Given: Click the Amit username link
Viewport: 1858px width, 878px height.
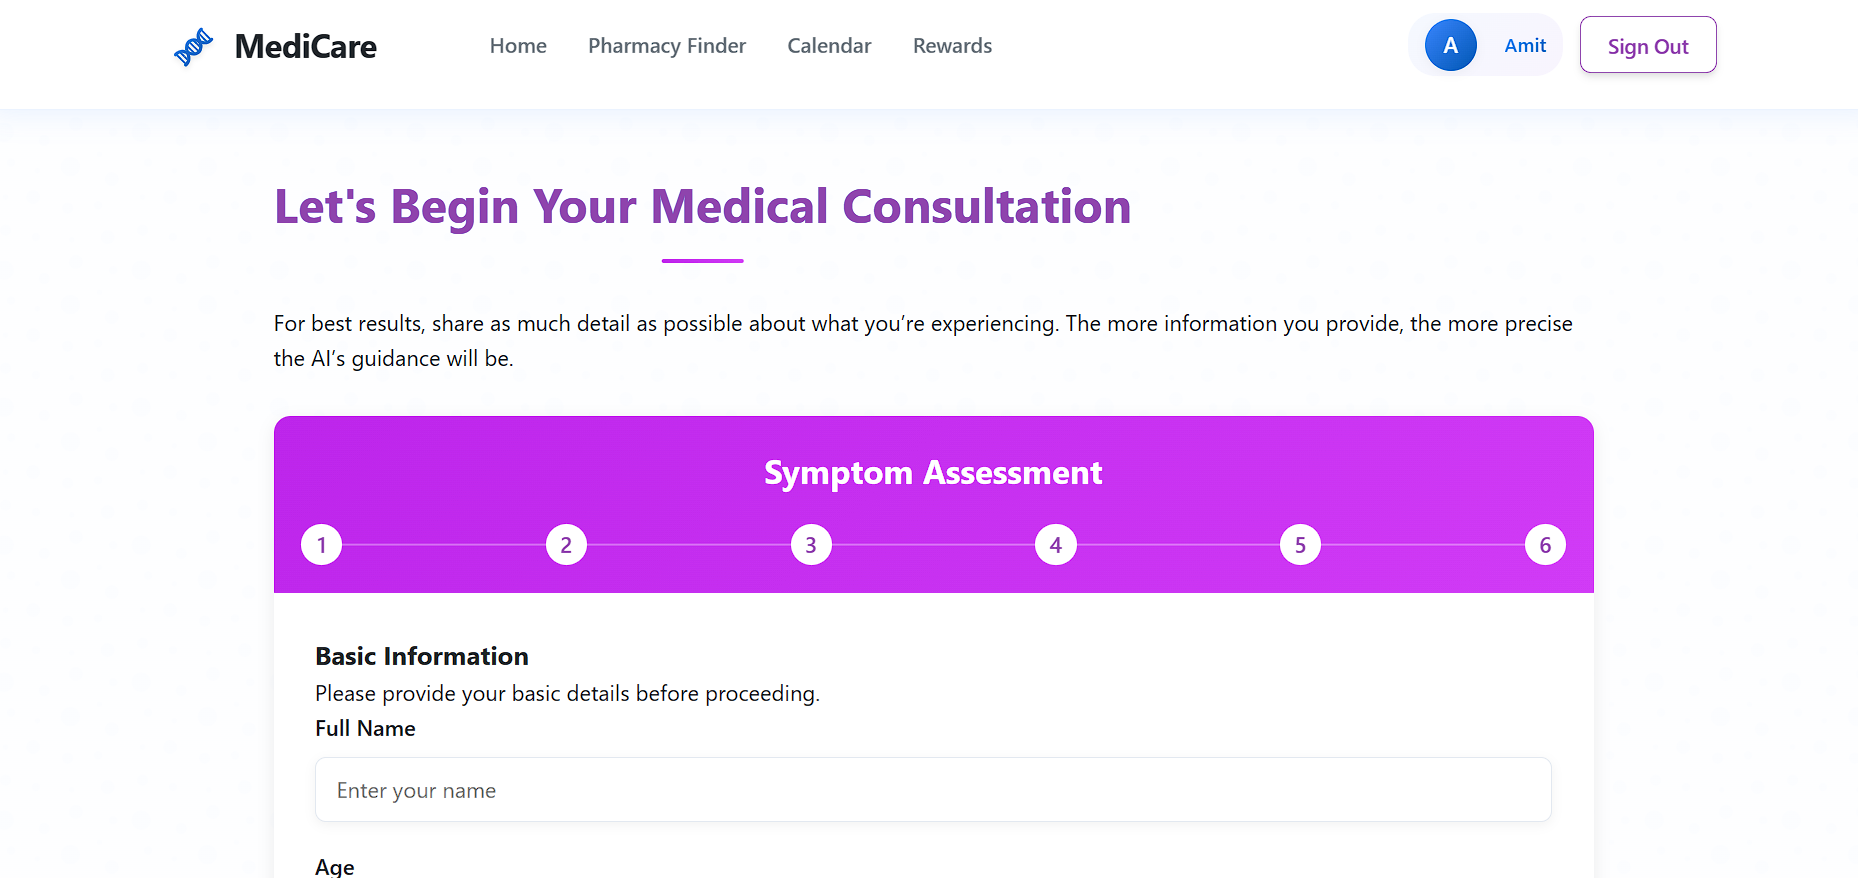Looking at the screenshot, I should (x=1525, y=45).
